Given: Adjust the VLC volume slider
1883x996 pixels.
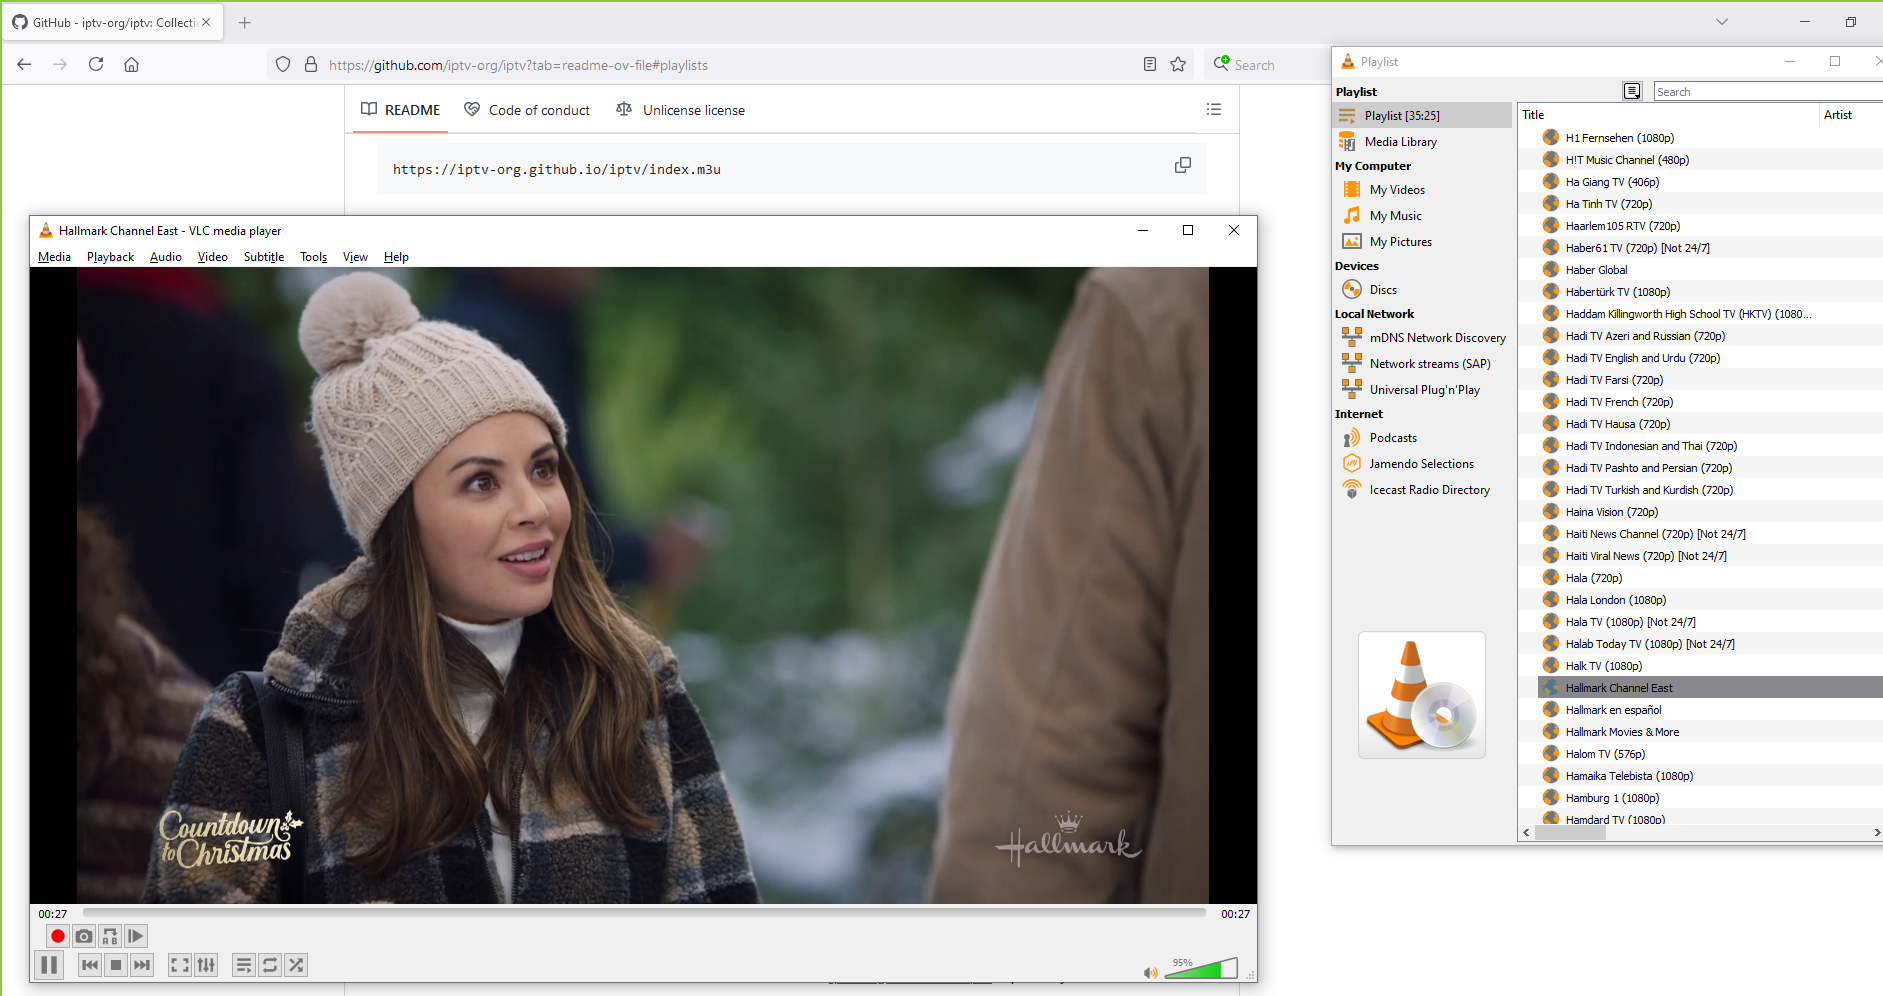Looking at the screenshot, I should pyautogui.click(x=1201, y=968).
